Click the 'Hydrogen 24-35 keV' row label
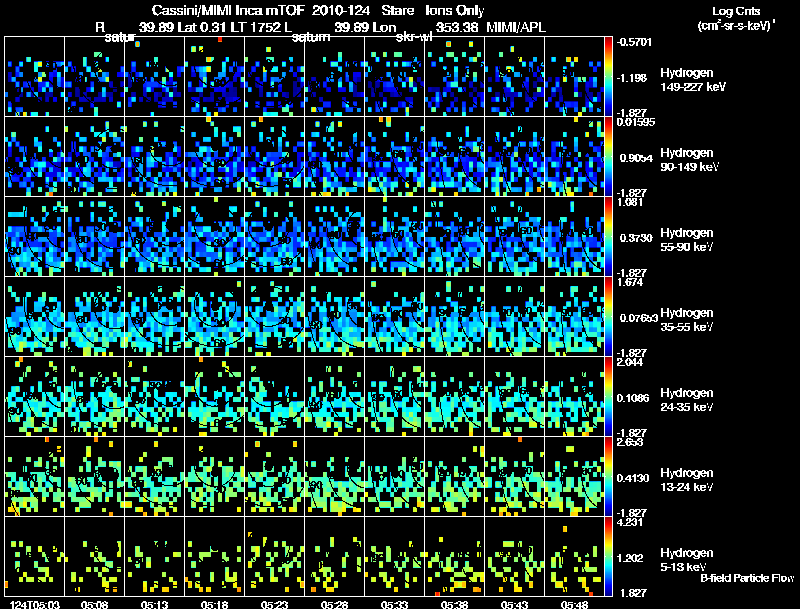This screenshot has height=609, width=800. pyautogui.click(x=687, y=400)
